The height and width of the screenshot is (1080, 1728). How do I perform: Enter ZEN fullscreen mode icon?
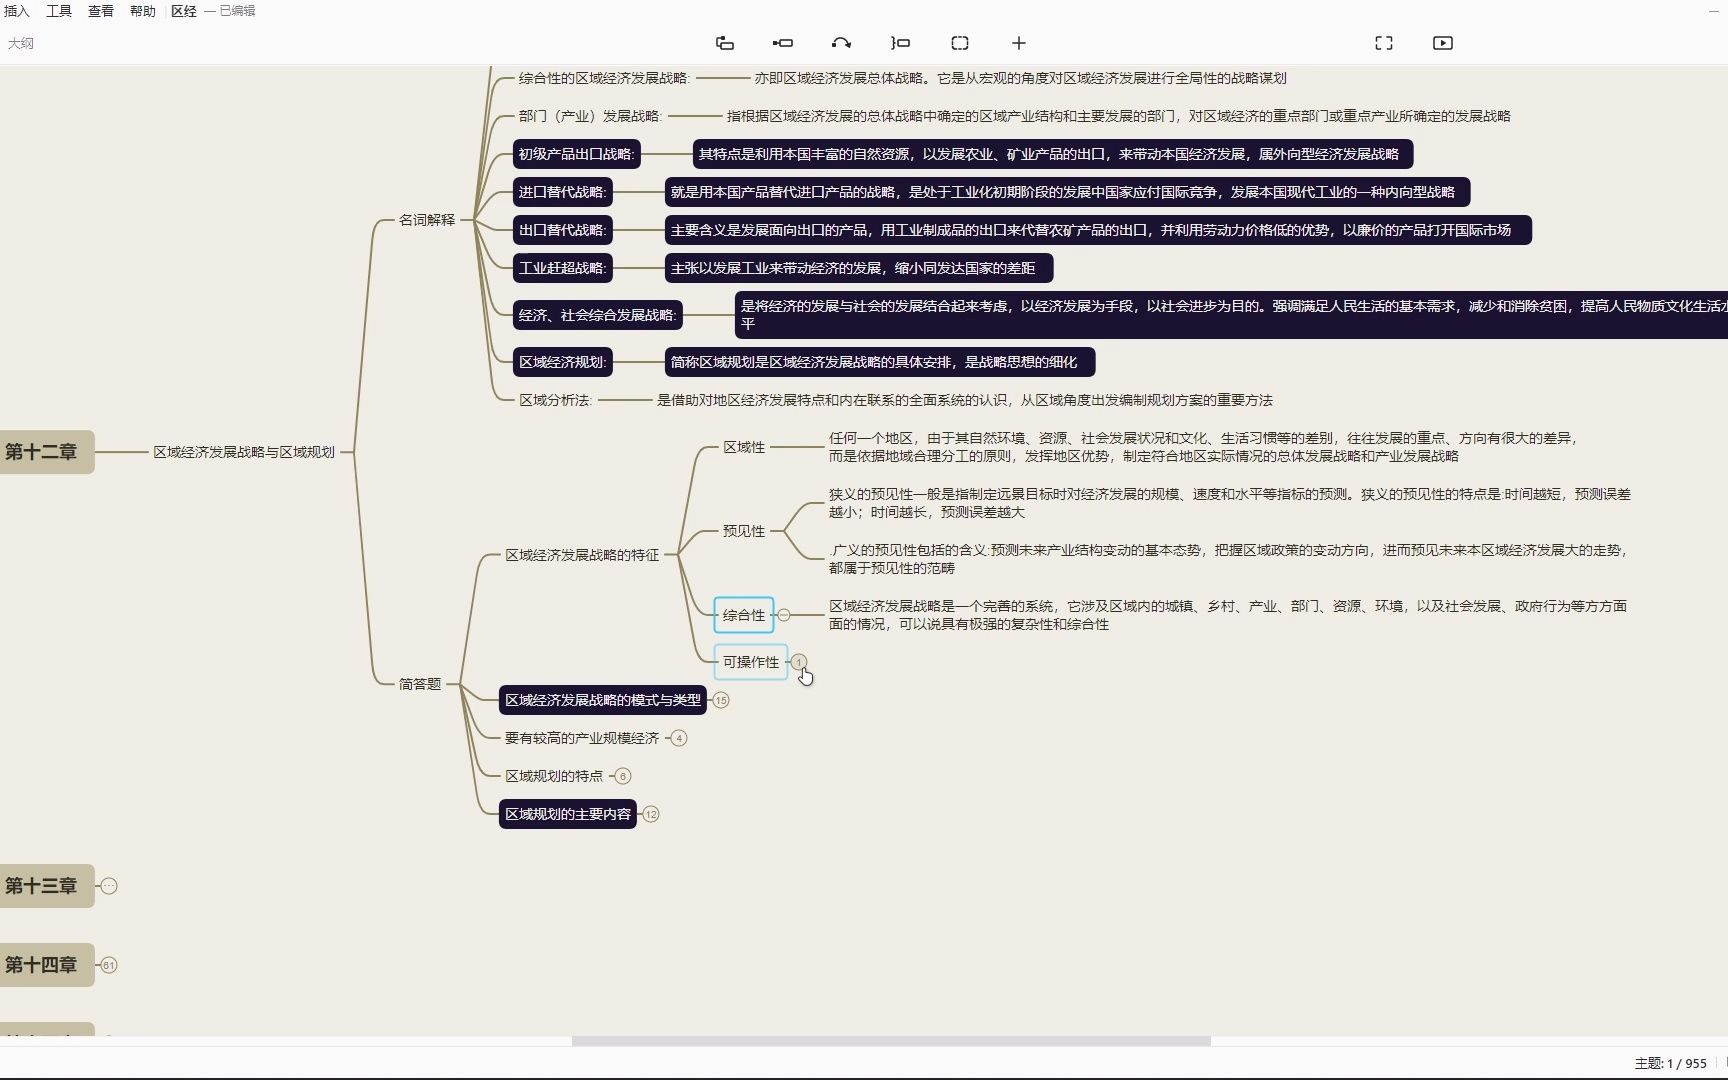[x=1384, y=43]
